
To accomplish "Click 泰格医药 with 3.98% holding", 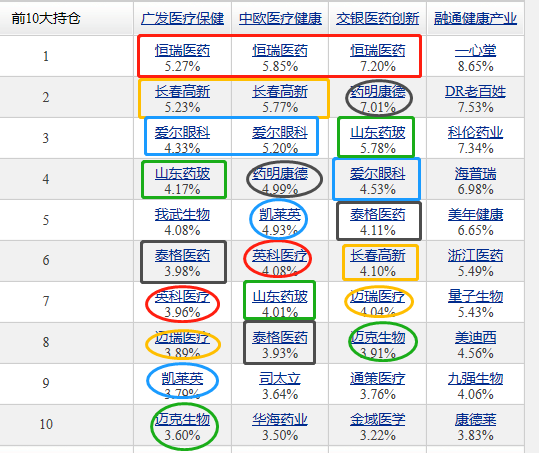I will click(x=183, y=255).
